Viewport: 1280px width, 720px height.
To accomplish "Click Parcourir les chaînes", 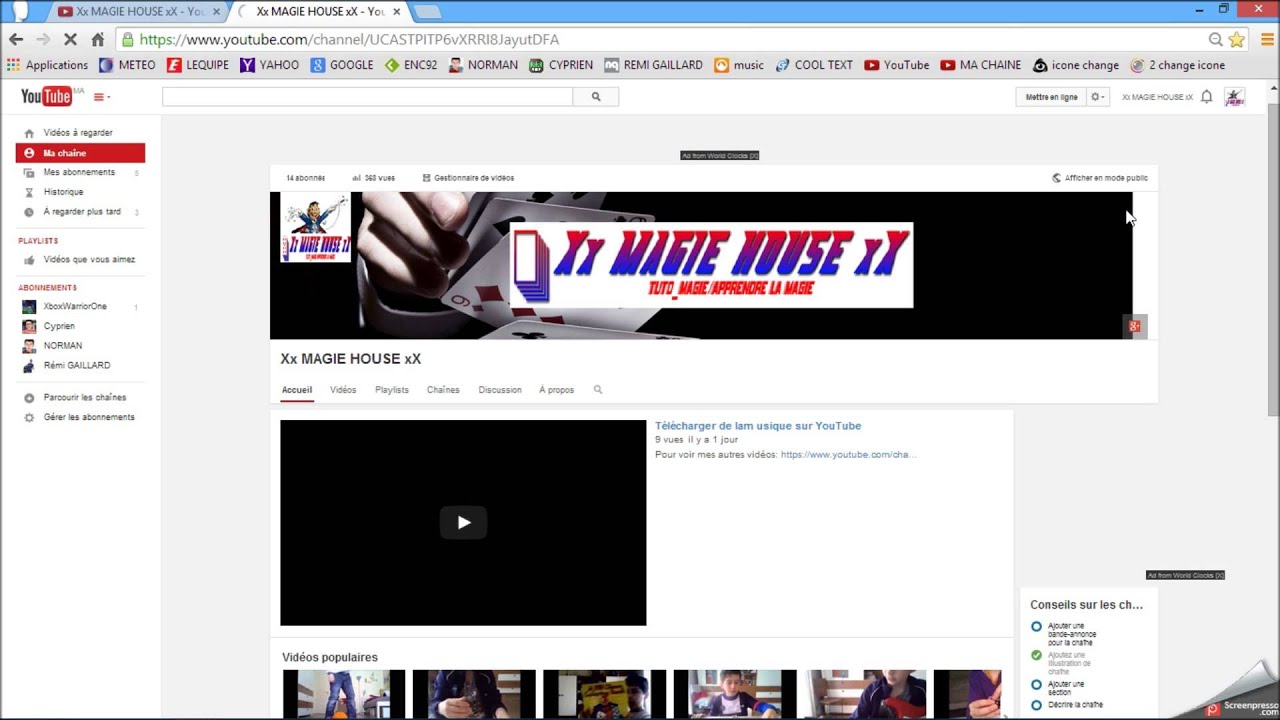I will point(85,398).
